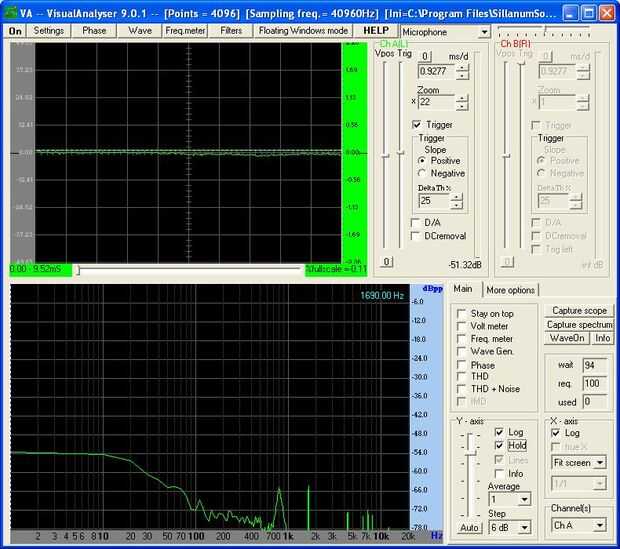Uncheck the Ch A Trigger checkbox
The image size is (620, 549).
418,125
